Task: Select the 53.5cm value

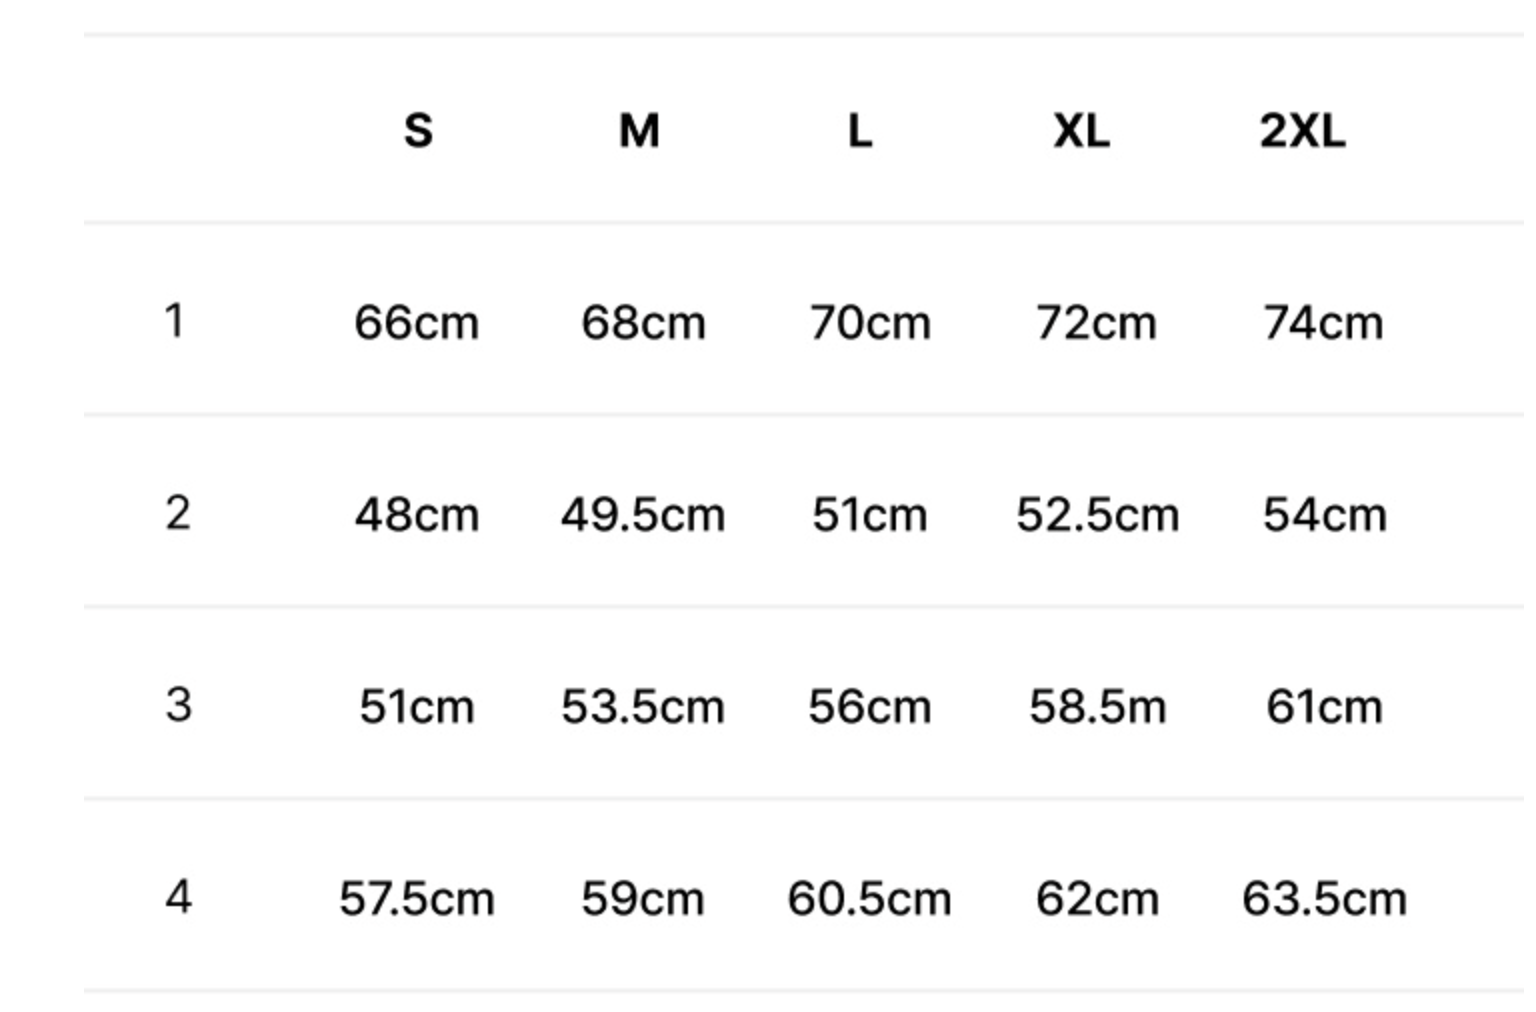Action: pyautogui.click(x=642, y=707)
